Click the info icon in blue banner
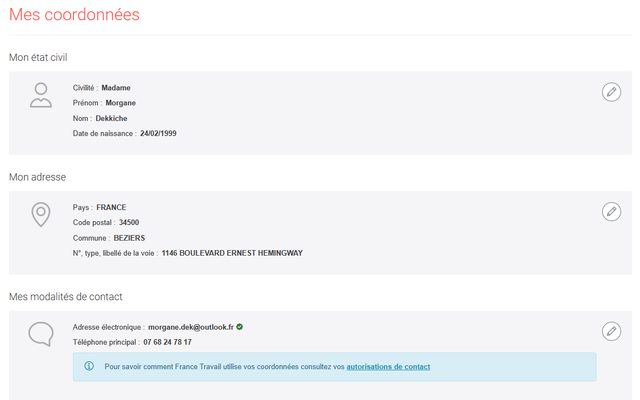This screenshot has height=400, width=640. coord(89,366)
